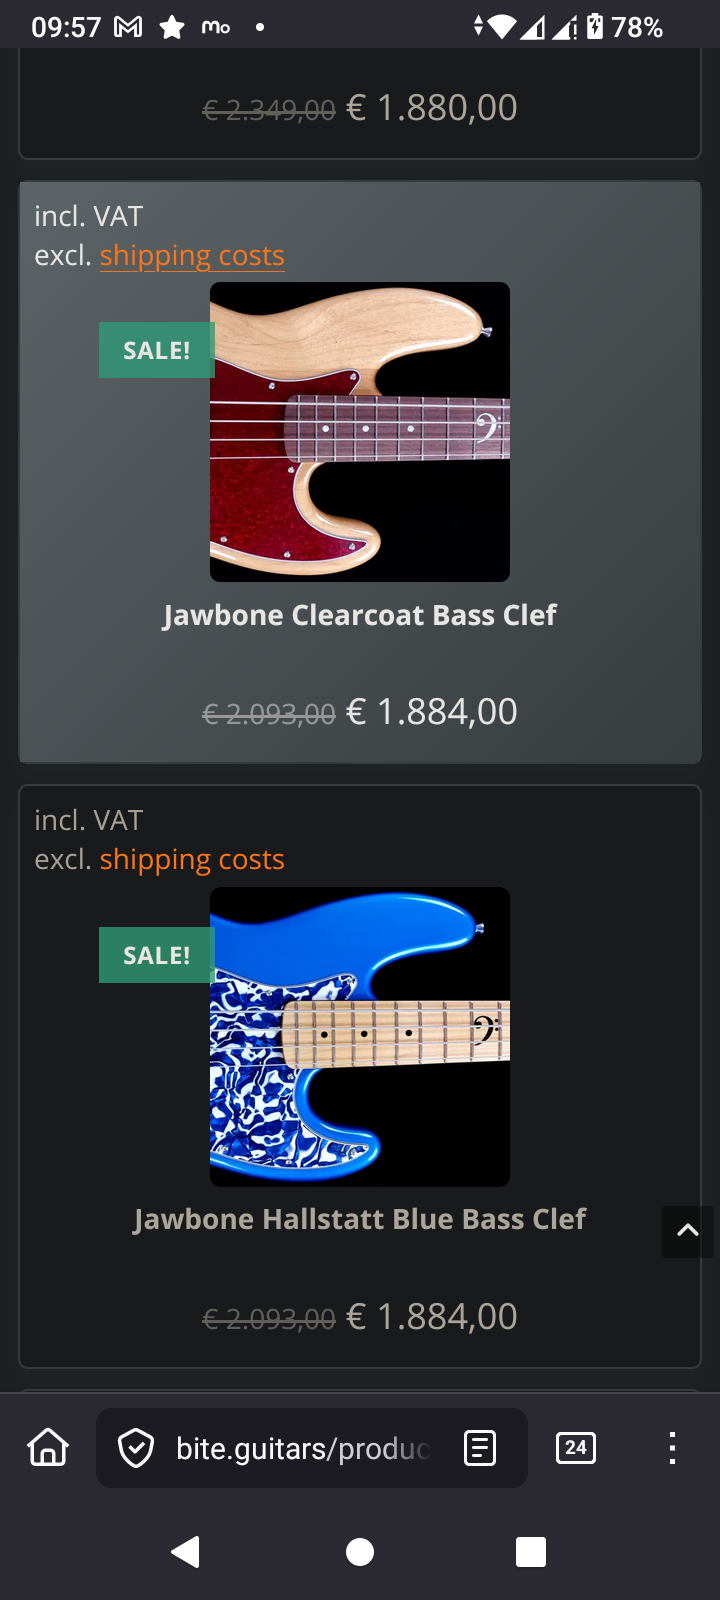The image size is (720, 1600).
Task: Tap the Android back navigation button
Action: point(186,1552)
